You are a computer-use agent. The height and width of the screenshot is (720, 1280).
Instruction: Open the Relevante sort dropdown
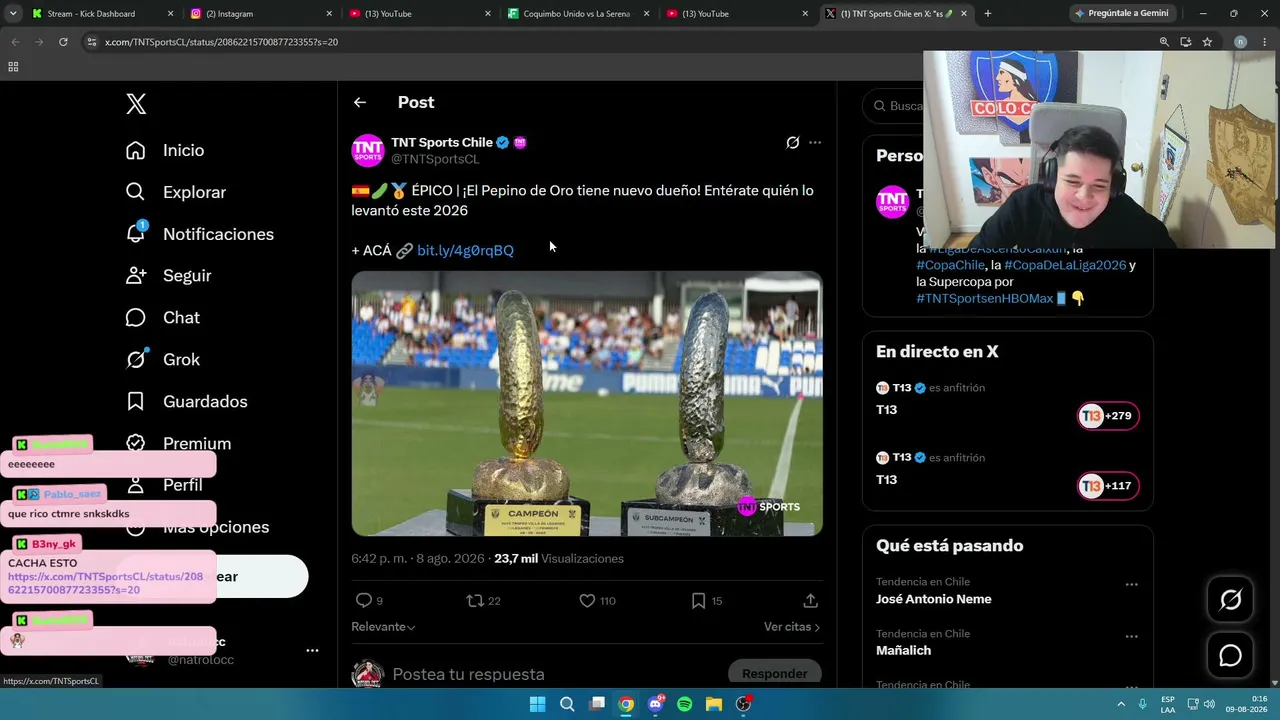pyautogui.click(x=383, y=627)
